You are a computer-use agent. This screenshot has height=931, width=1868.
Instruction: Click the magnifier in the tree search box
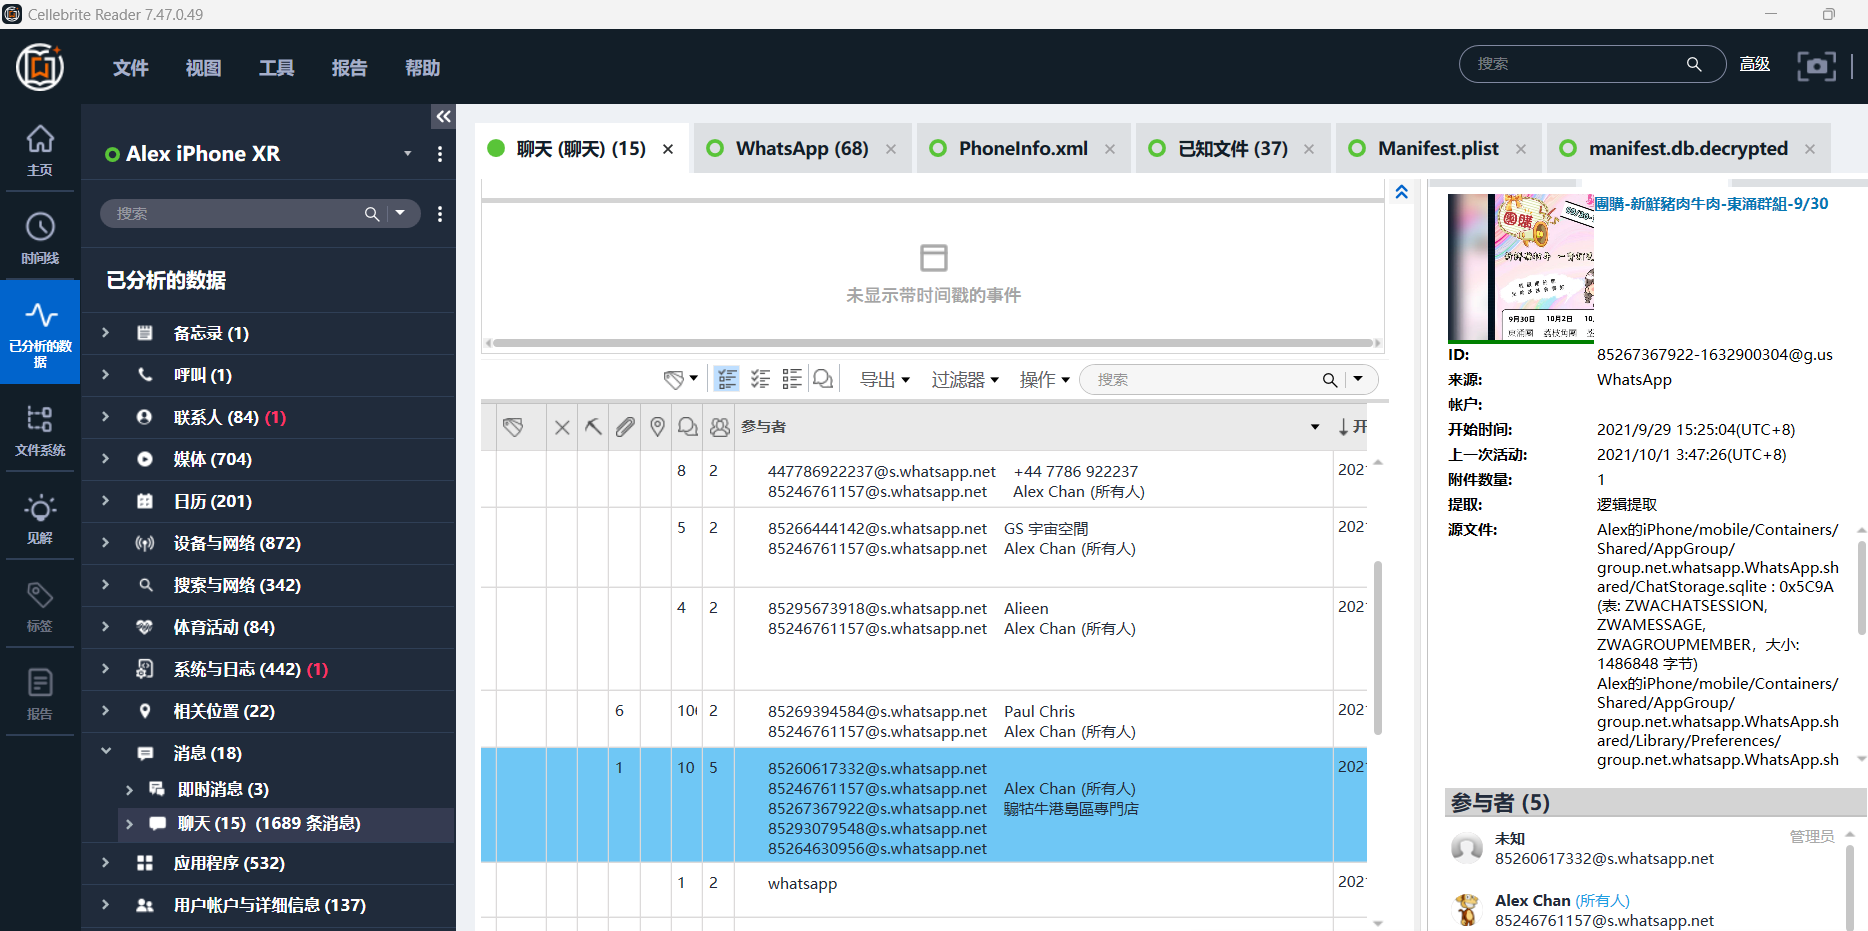point(372,214)
